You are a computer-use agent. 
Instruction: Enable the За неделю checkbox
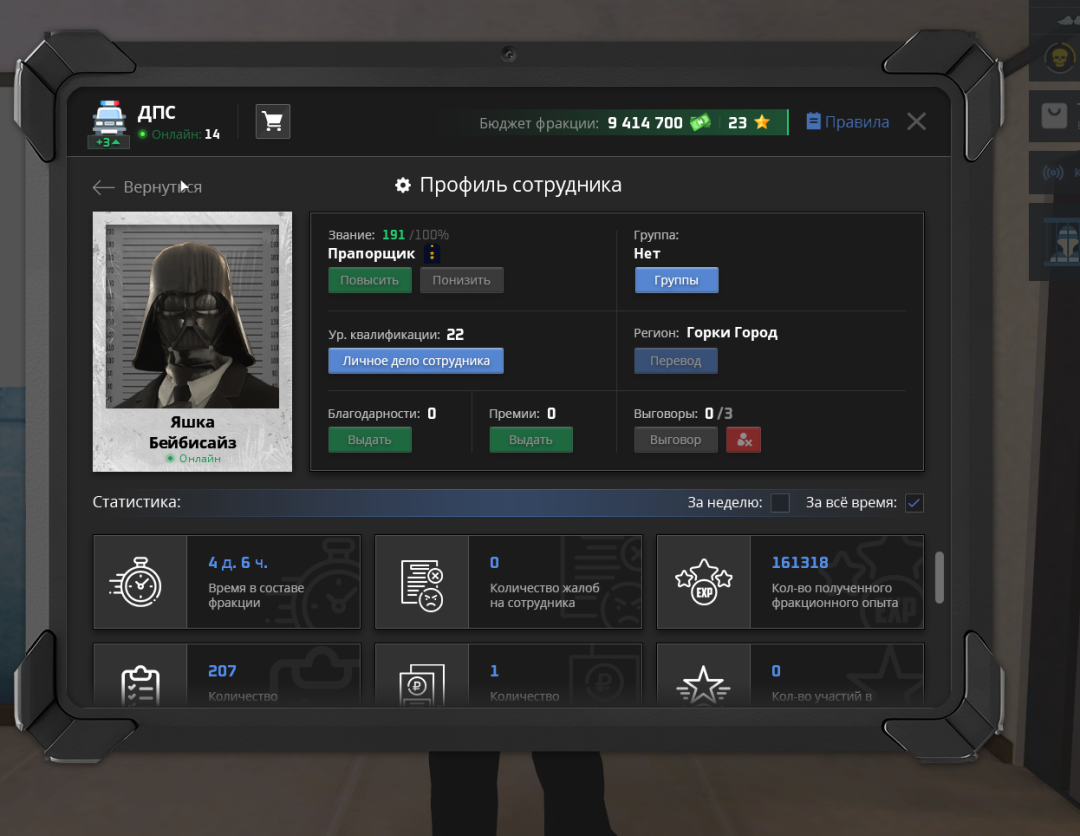780,503
